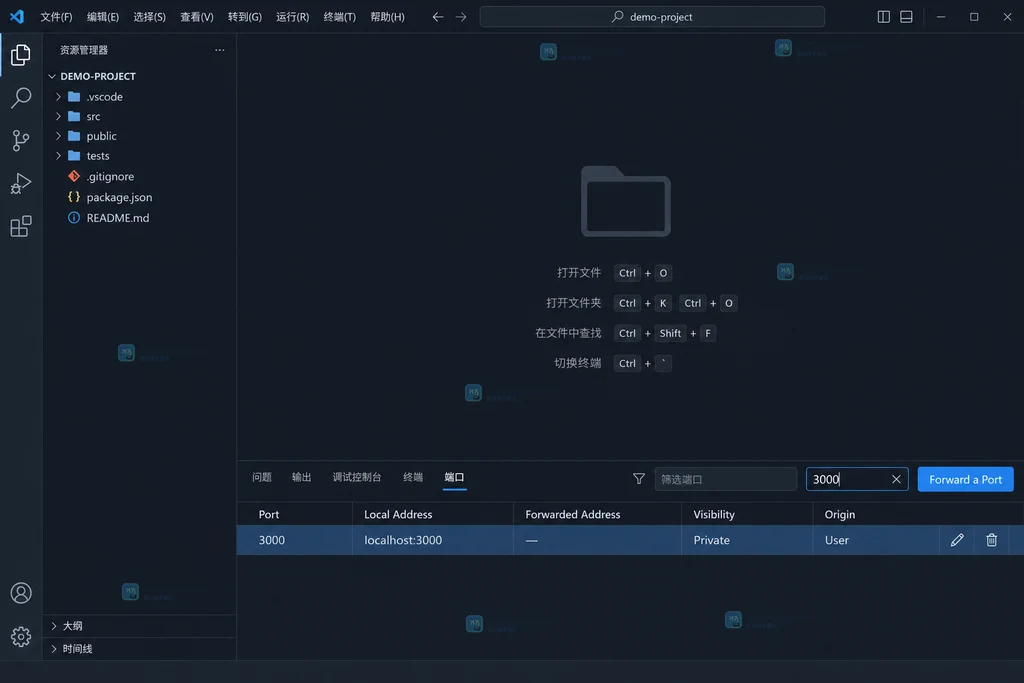Open the Explorer more actions ellipsis

coord(219,50)
